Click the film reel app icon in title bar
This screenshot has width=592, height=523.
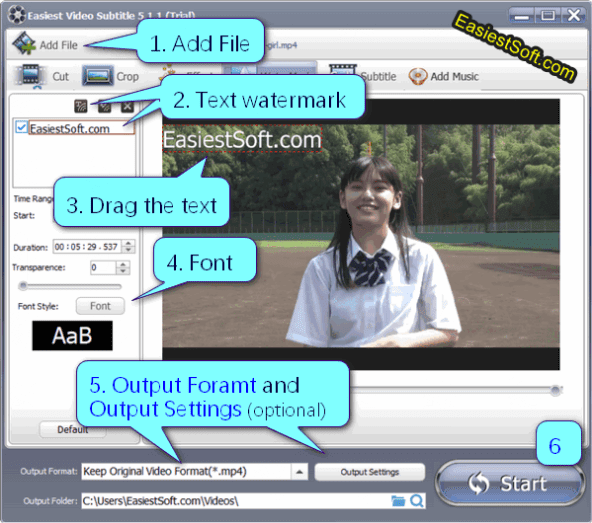16,15
